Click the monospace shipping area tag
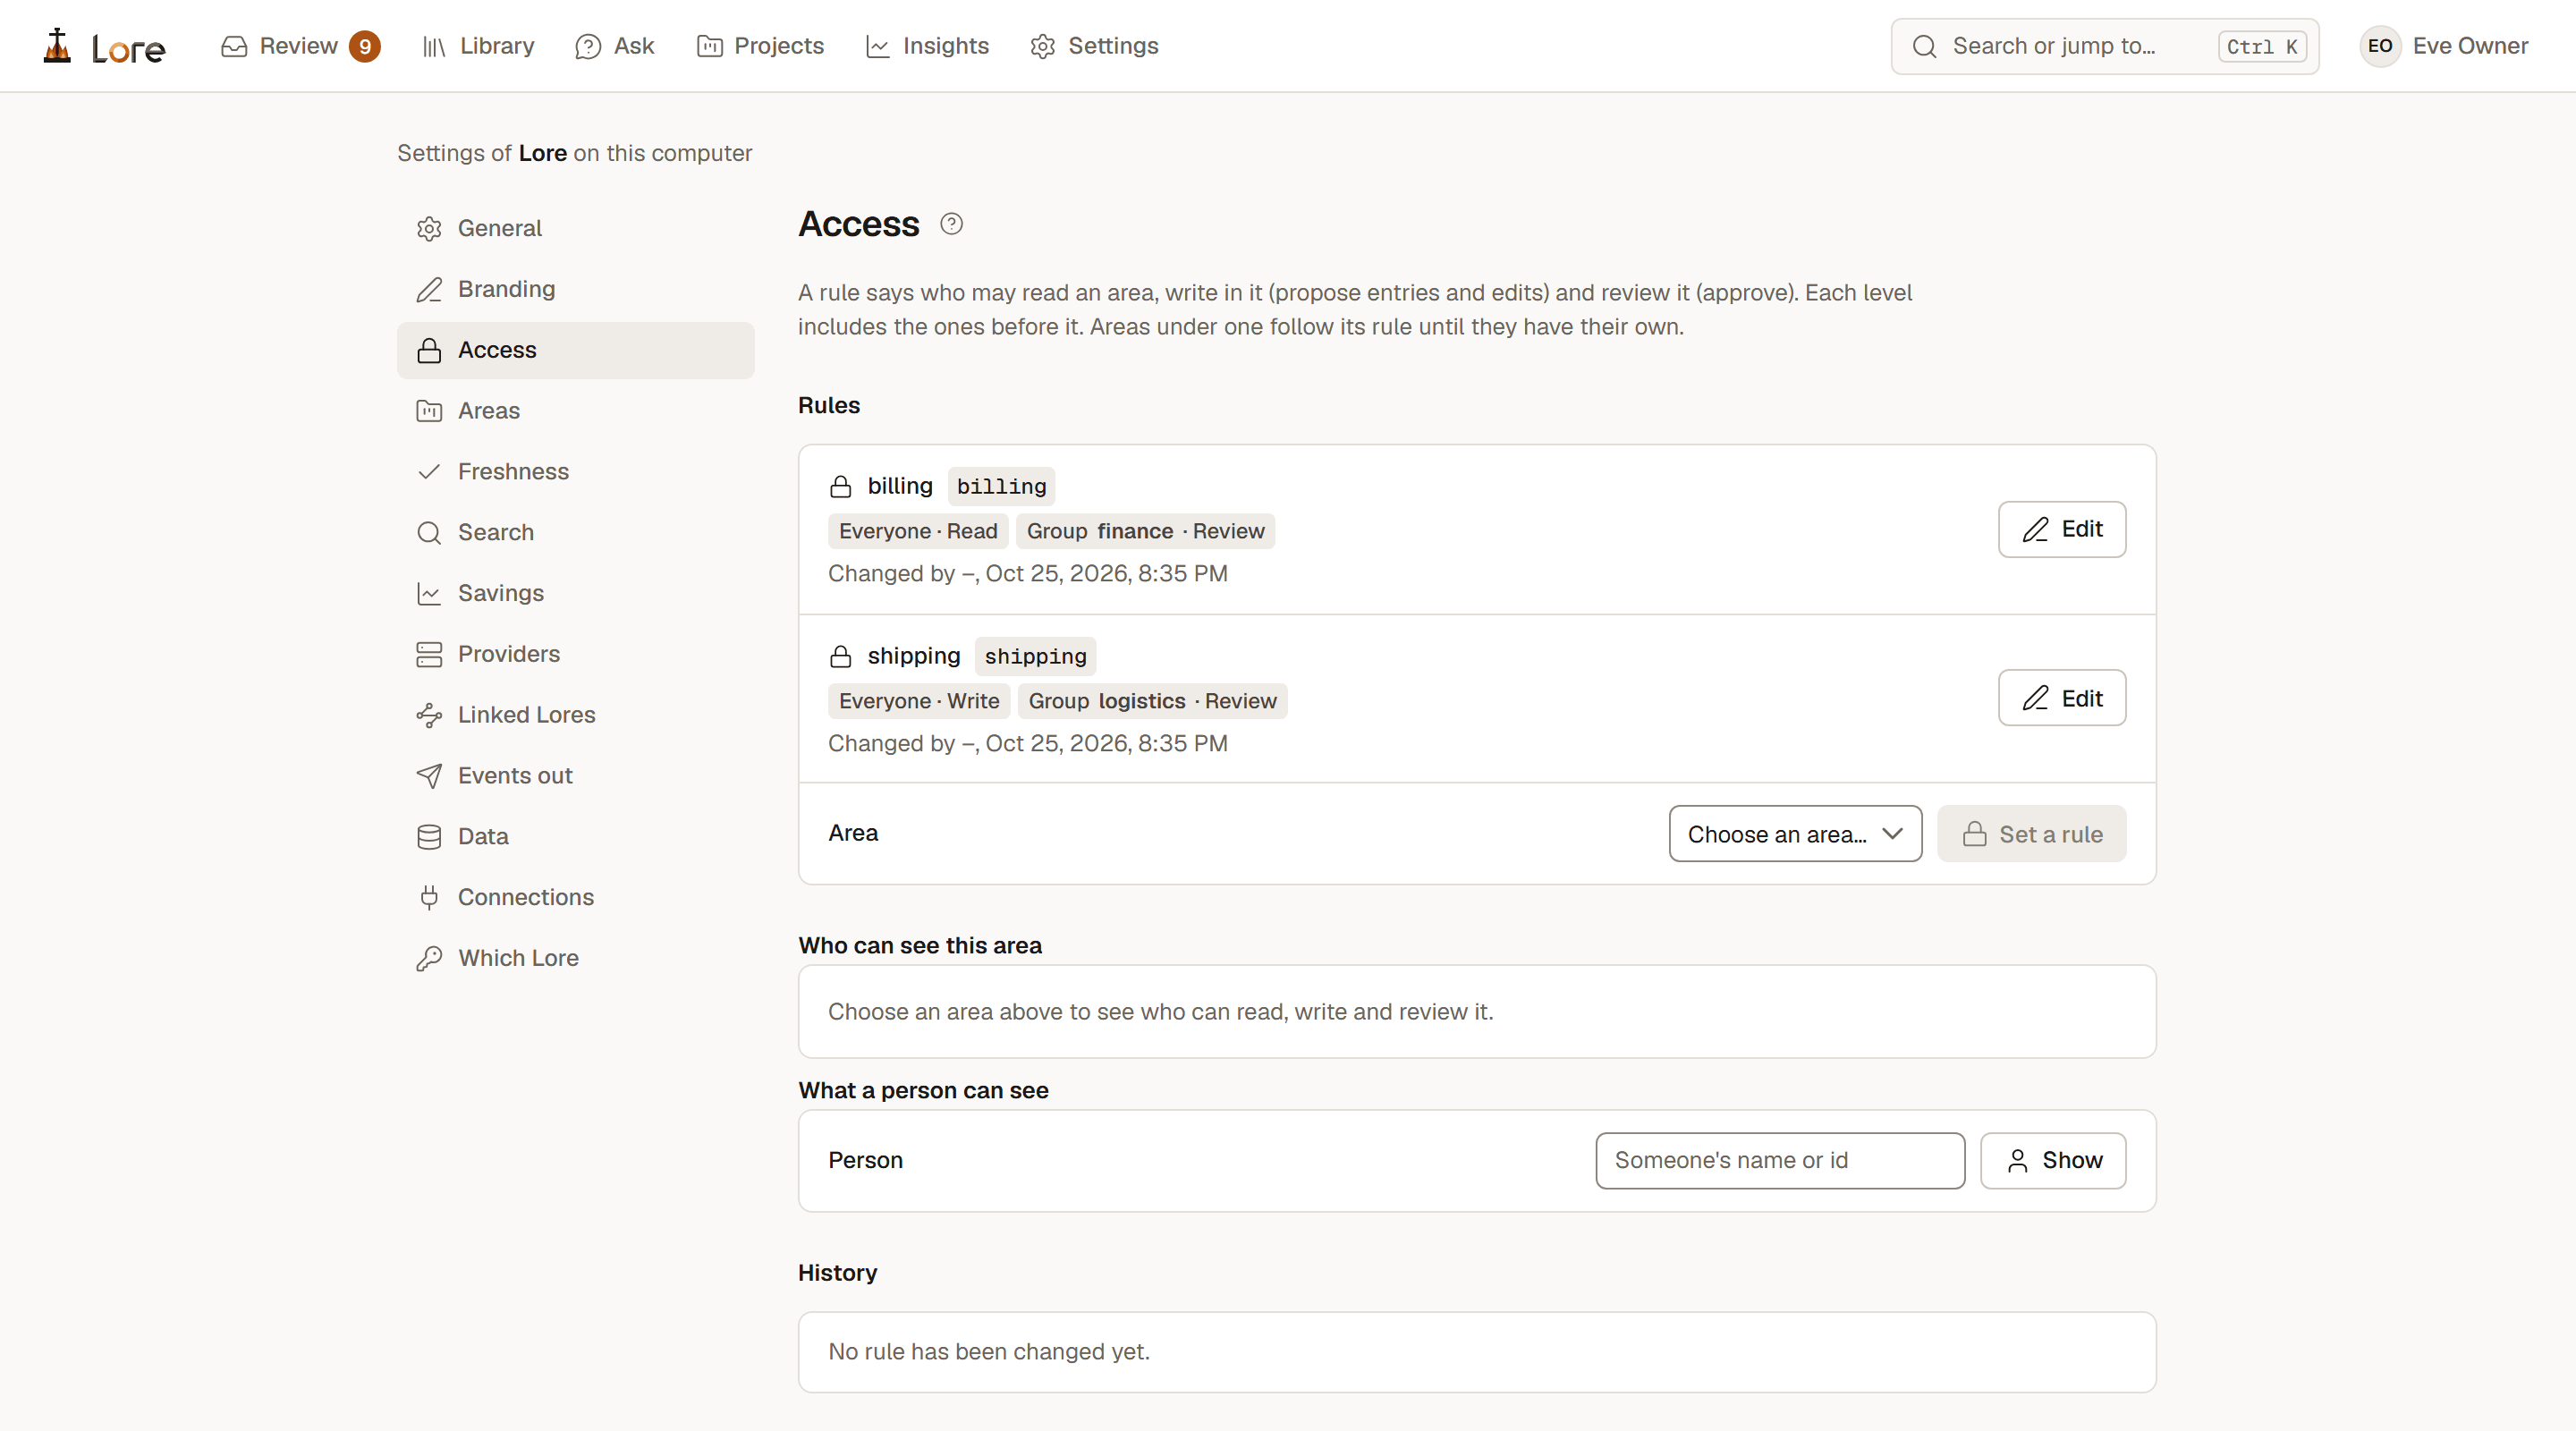This screenshot has width=2576, height=1431. pyautogui.click(x=1035, y=657)
